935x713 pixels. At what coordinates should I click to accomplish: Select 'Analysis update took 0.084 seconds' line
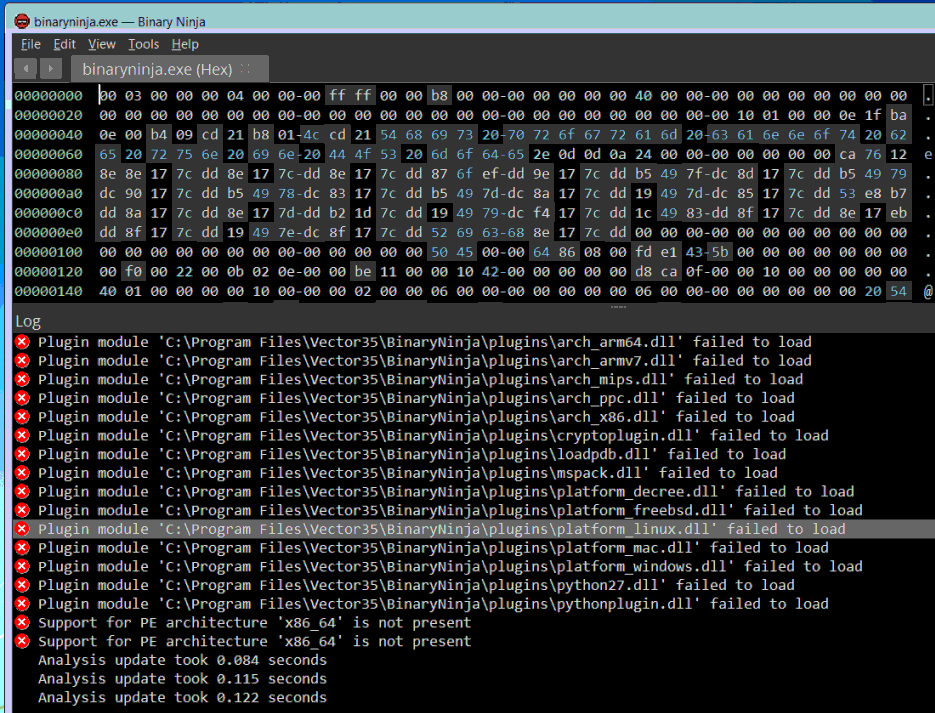click(x=182, y=660)
